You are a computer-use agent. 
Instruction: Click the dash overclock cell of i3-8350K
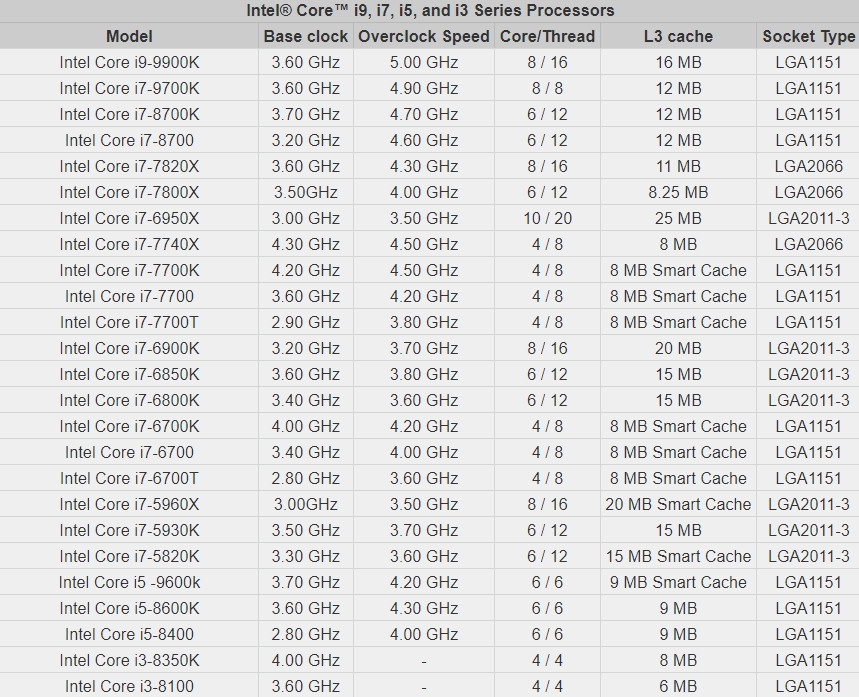(423, 661)
